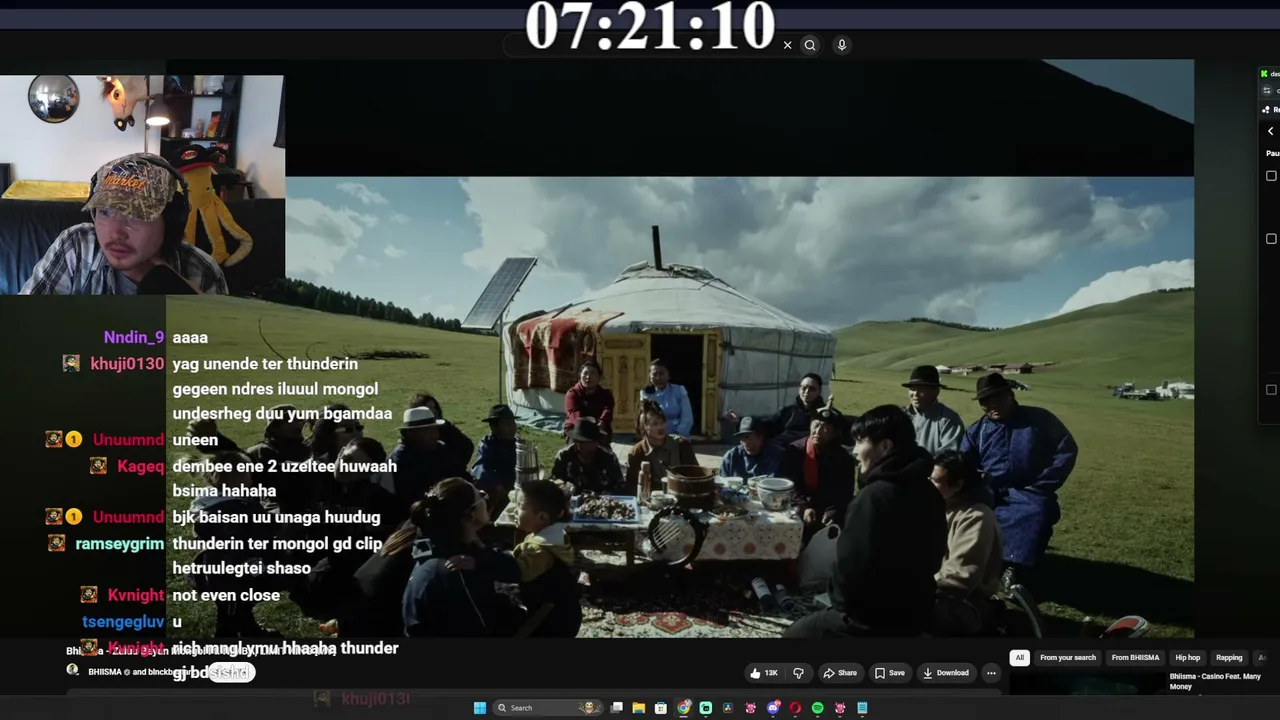Select the From BHIISMA chip
The image size is (1280, 720).
pos(1135,658)
